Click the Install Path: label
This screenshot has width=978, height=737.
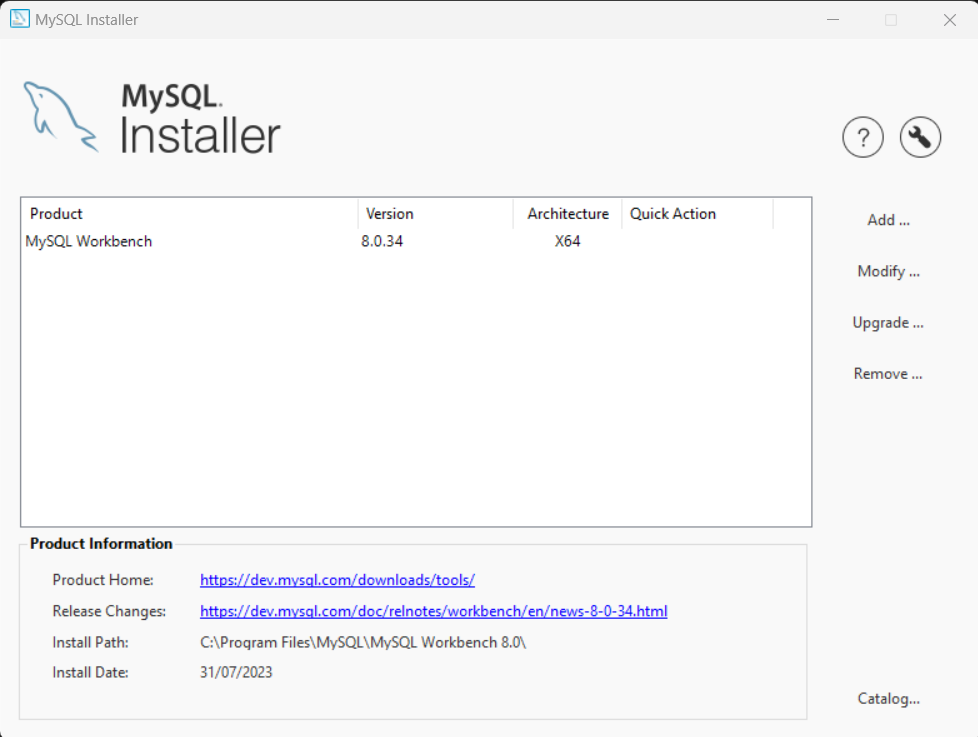pos(90,642)
